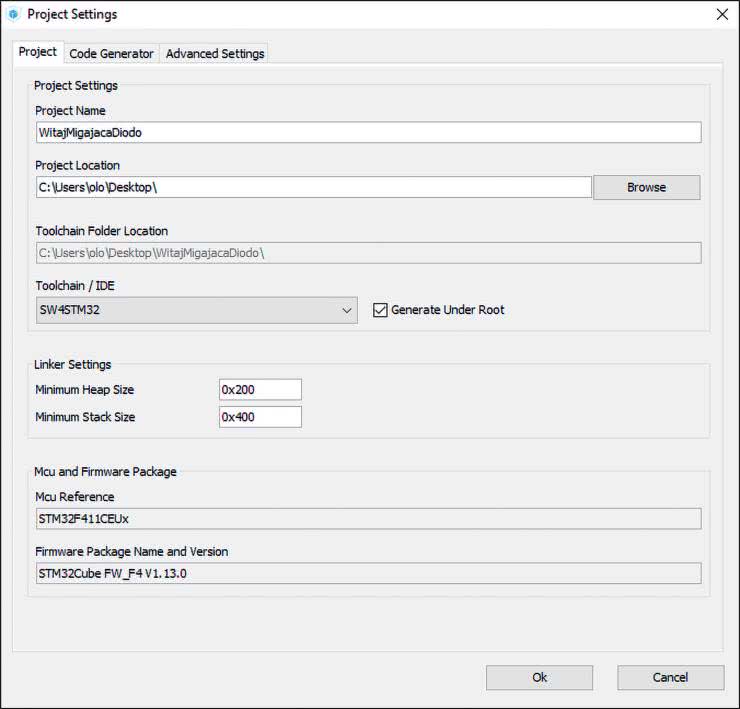Select the Minimum Stack Size field

(260, 417)
